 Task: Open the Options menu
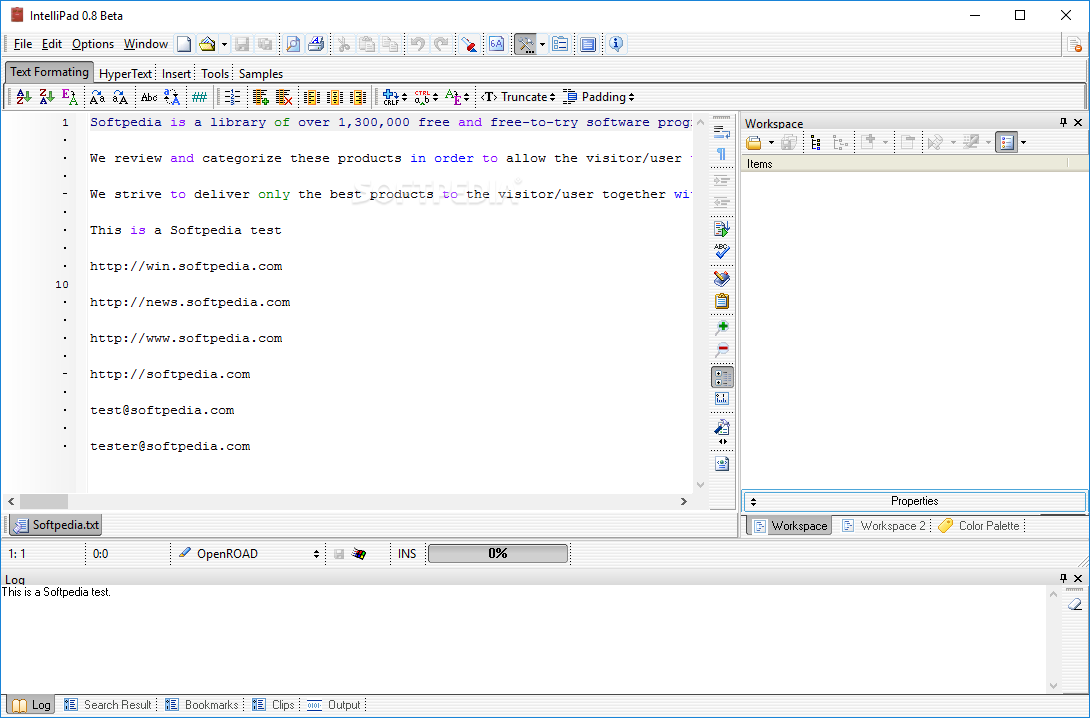(x=92, y=44)
